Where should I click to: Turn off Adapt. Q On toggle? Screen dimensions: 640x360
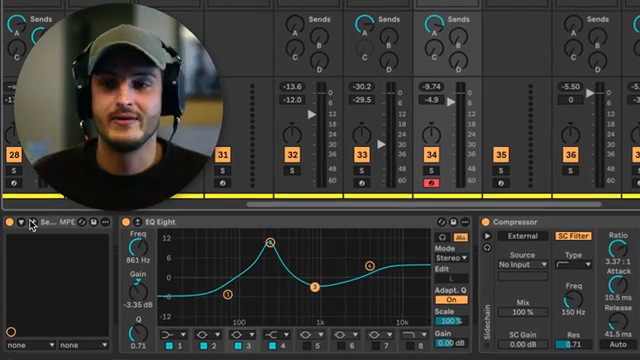(451, 300)
